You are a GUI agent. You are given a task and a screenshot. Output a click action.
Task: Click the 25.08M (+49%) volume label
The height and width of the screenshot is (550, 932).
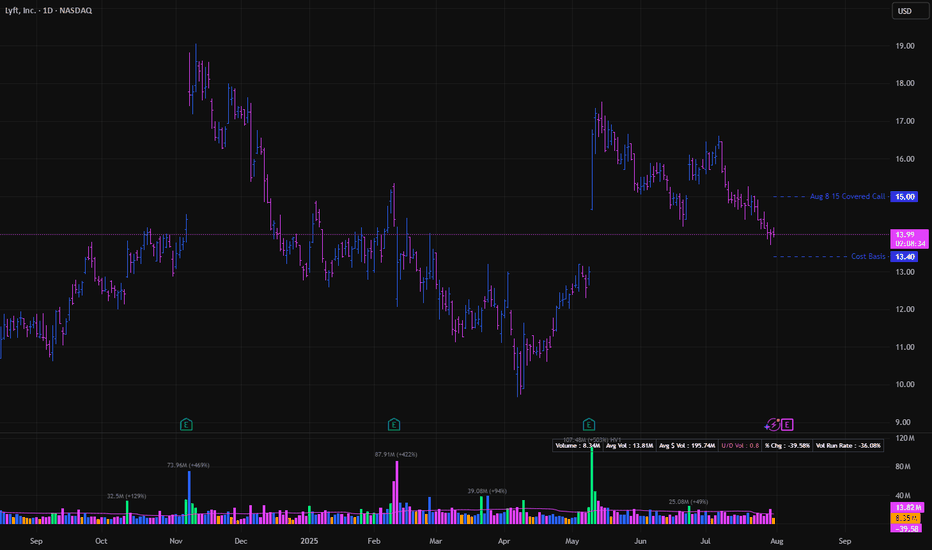pyautogui.click(x=688, y=502)
